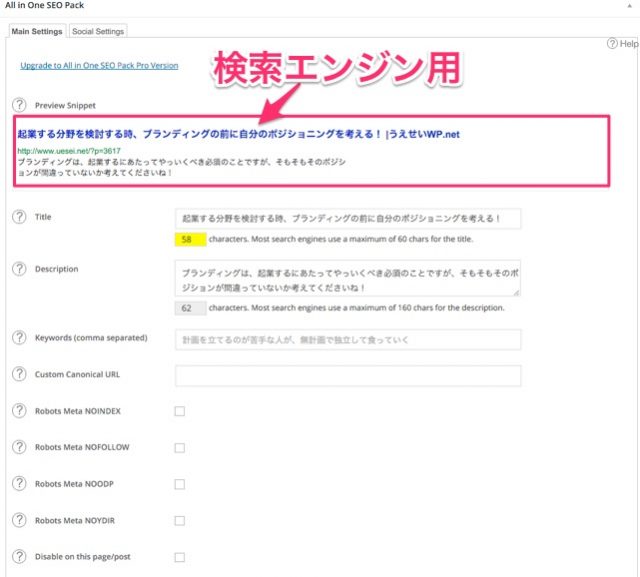Screen dimensions: 640x577
Task: Click help icon beside Robots Meta NOYDIR
Action: tap(19, 520)
